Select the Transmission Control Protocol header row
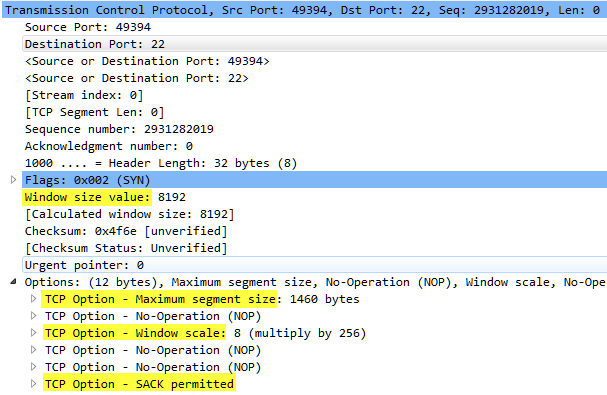The height and width of the screenshot is (395, 607). coord(304,10)
